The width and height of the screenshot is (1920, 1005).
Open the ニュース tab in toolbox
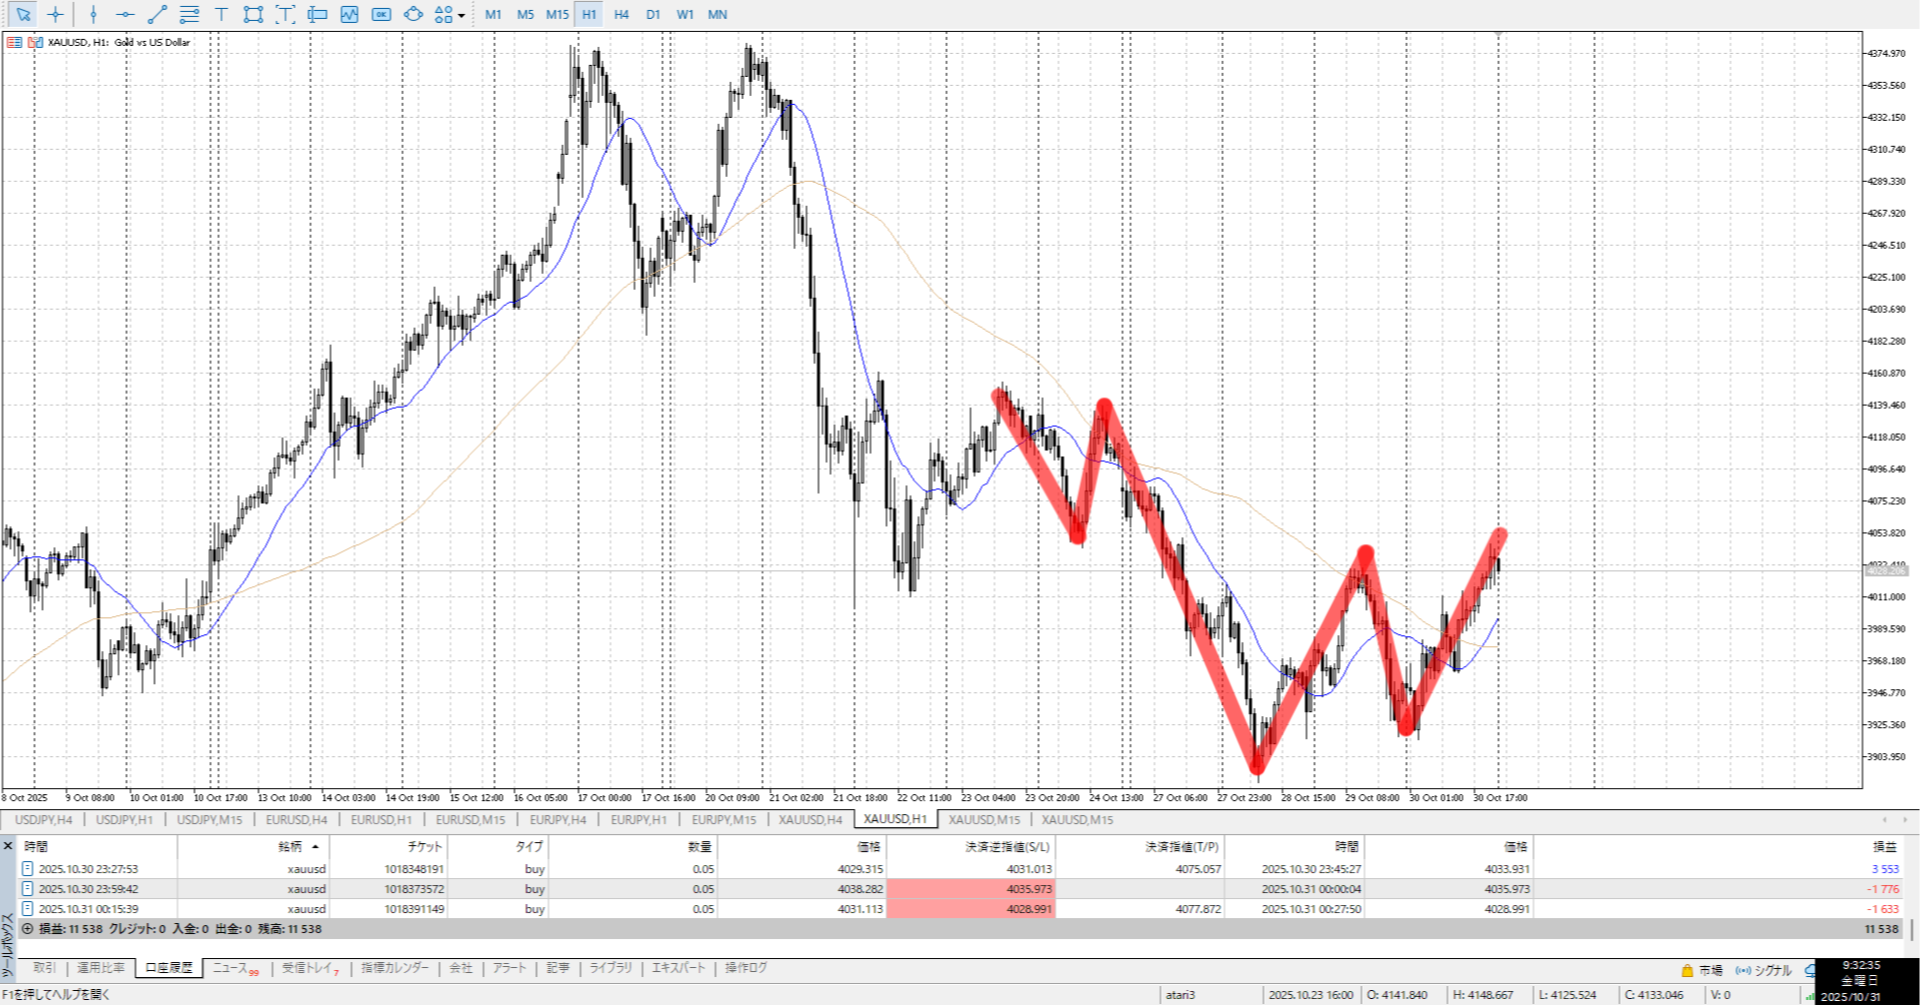(x=233, y=968)
